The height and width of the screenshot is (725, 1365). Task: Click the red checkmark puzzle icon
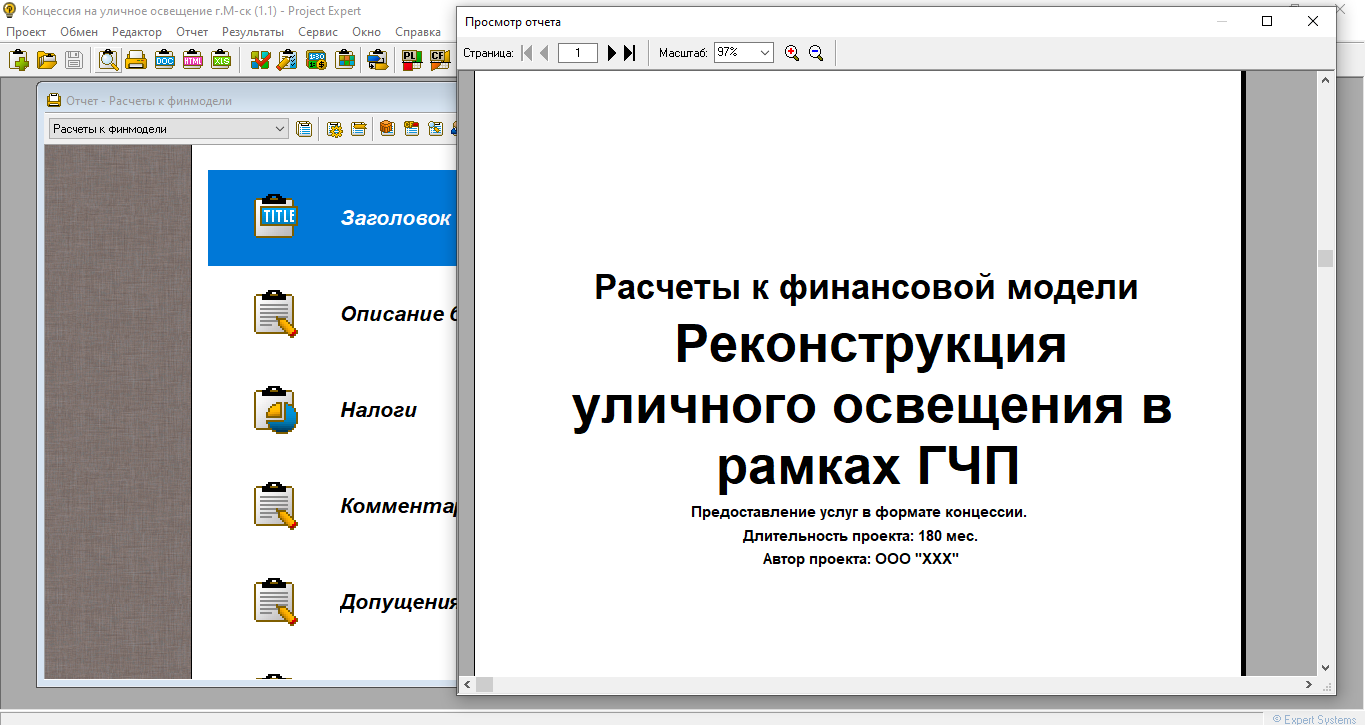[260, 60]
